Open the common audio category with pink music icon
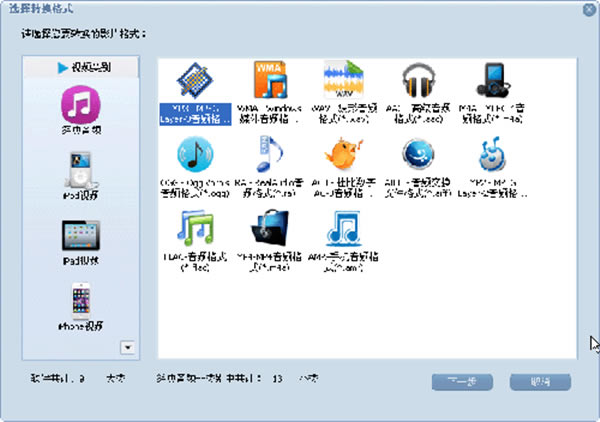 click(x=81, y=110)
